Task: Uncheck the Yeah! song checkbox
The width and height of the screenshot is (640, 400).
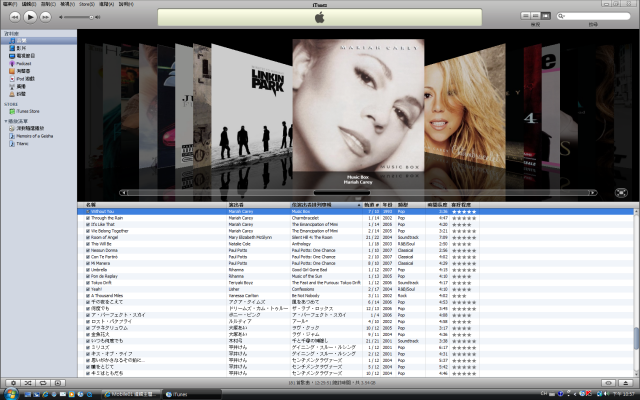Action: tap(88, 289)
